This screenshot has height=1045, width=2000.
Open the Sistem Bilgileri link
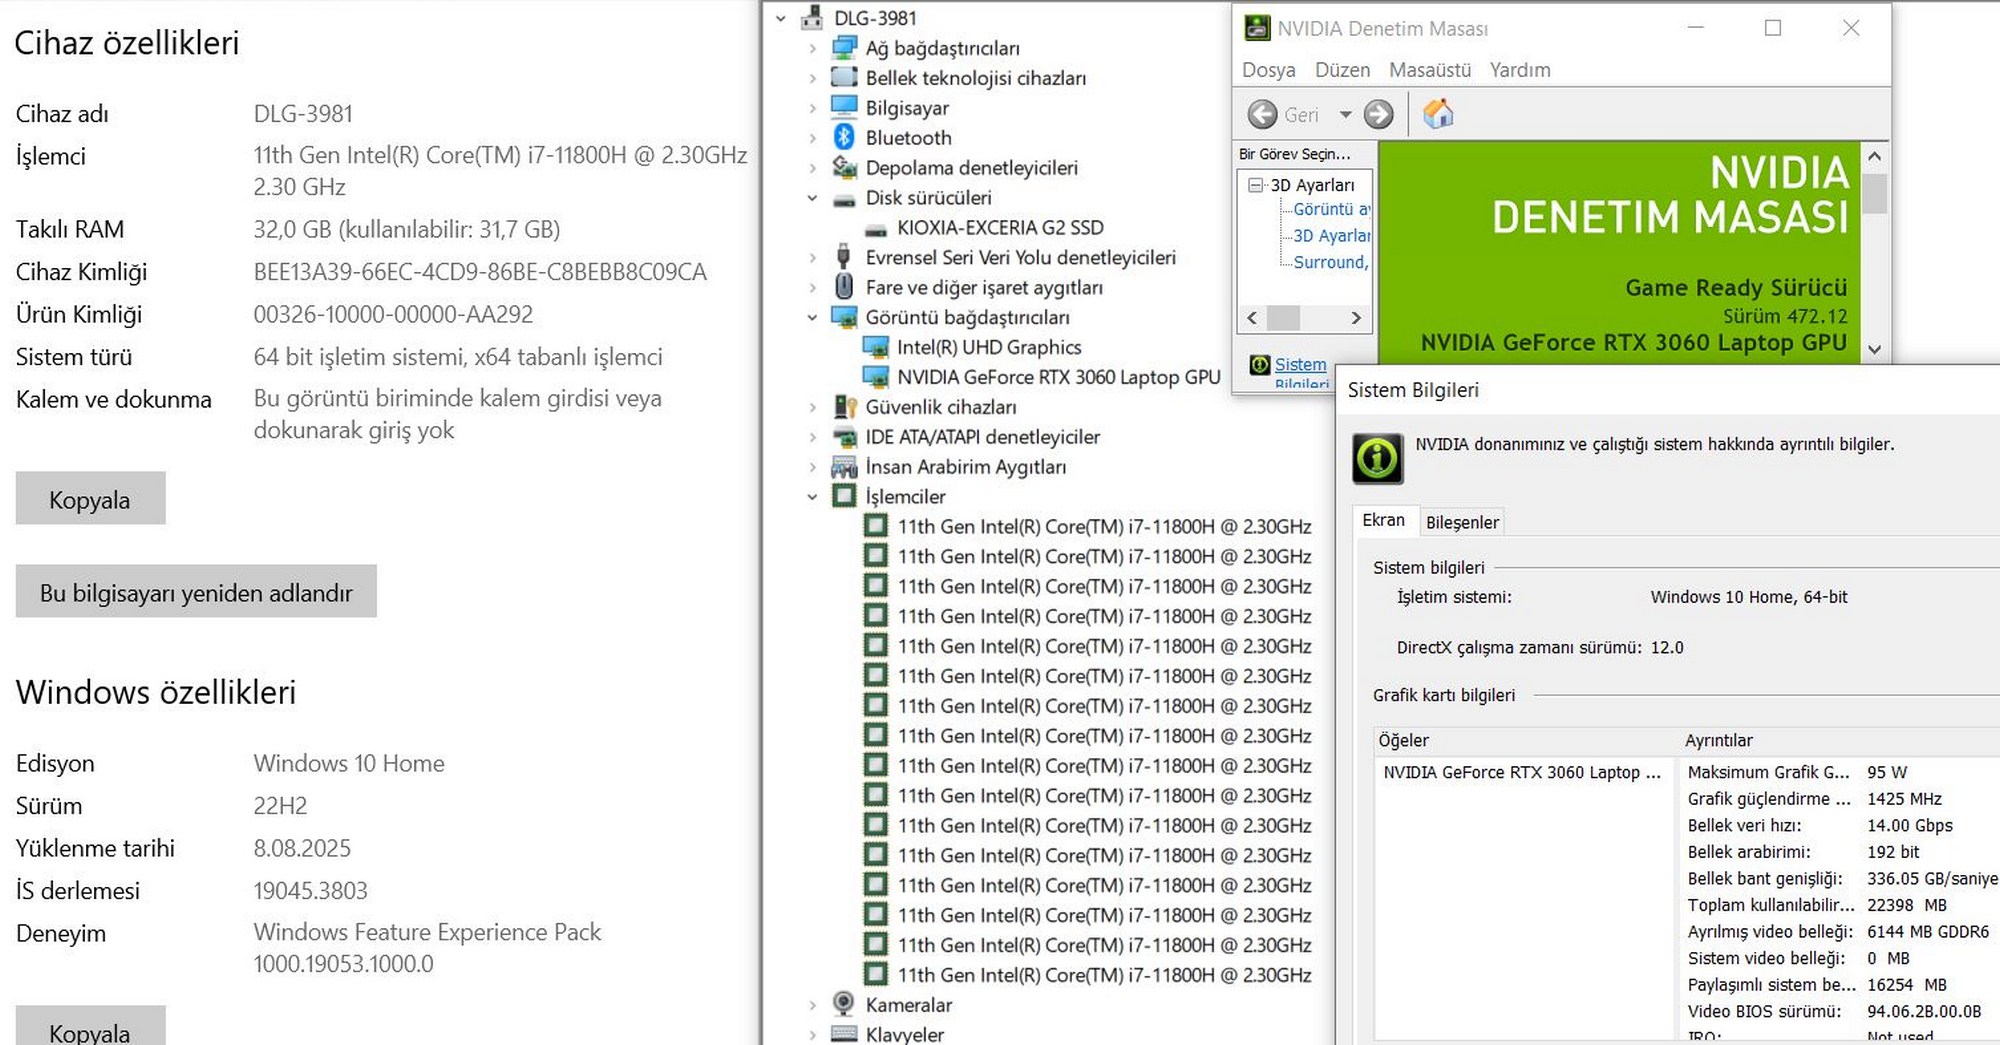point(1300,373)
